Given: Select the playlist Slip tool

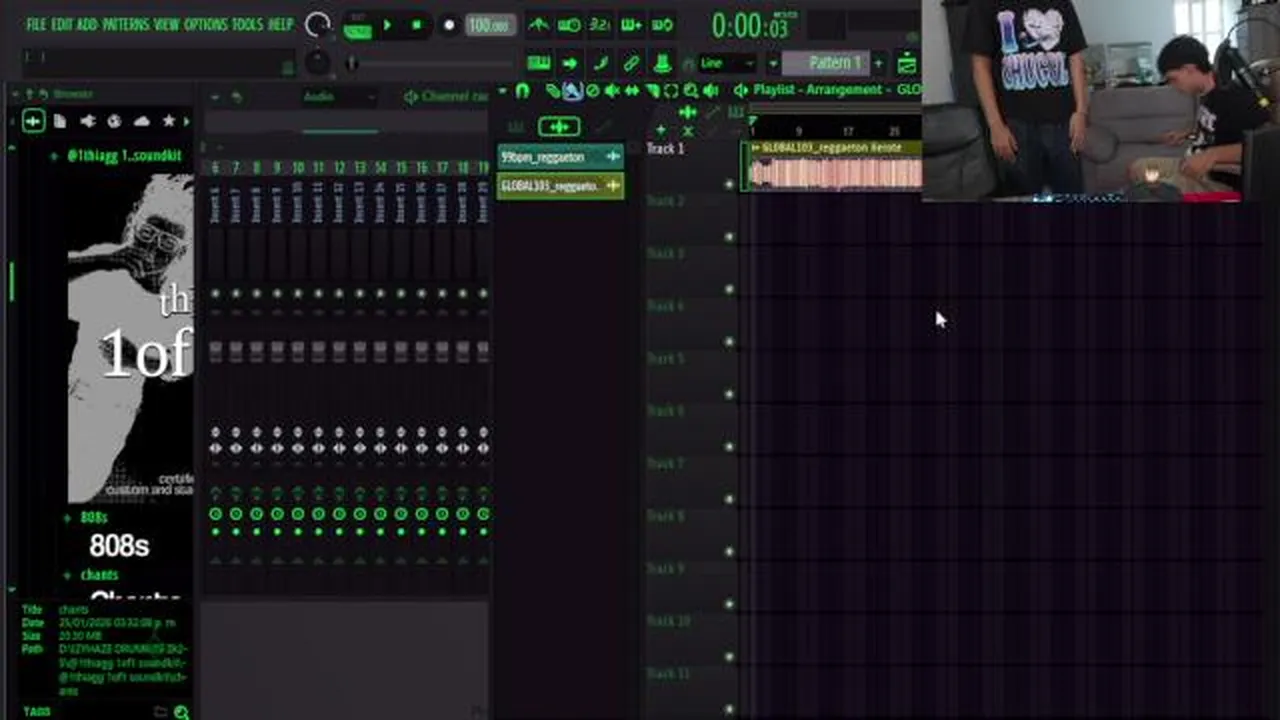Looking at the screenshot, I should pos(631,91).
